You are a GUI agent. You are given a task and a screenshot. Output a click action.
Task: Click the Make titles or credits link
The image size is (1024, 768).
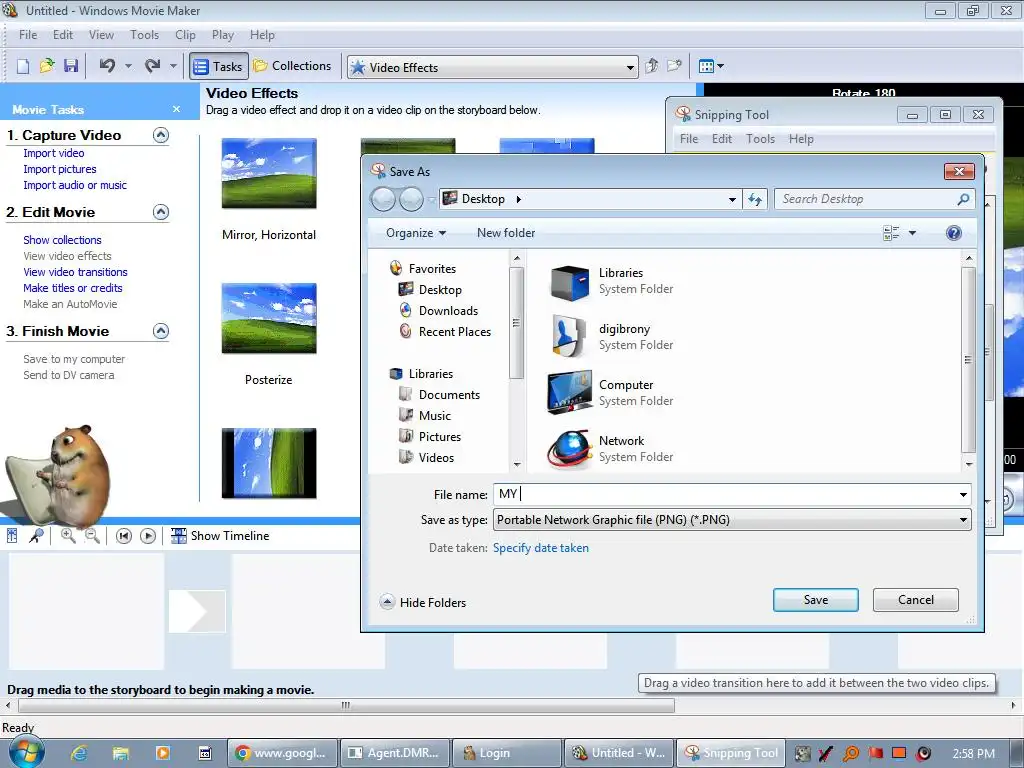pos(72,288)
